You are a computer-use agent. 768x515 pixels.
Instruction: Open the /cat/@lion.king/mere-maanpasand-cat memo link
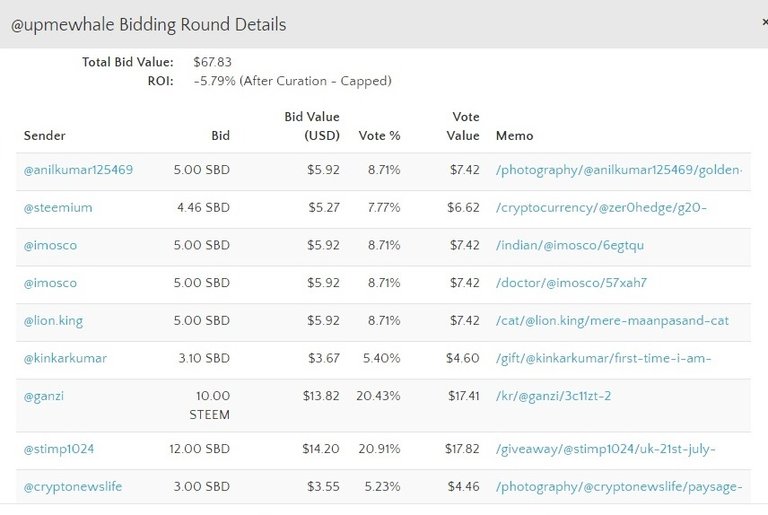(x=612, y=321)
